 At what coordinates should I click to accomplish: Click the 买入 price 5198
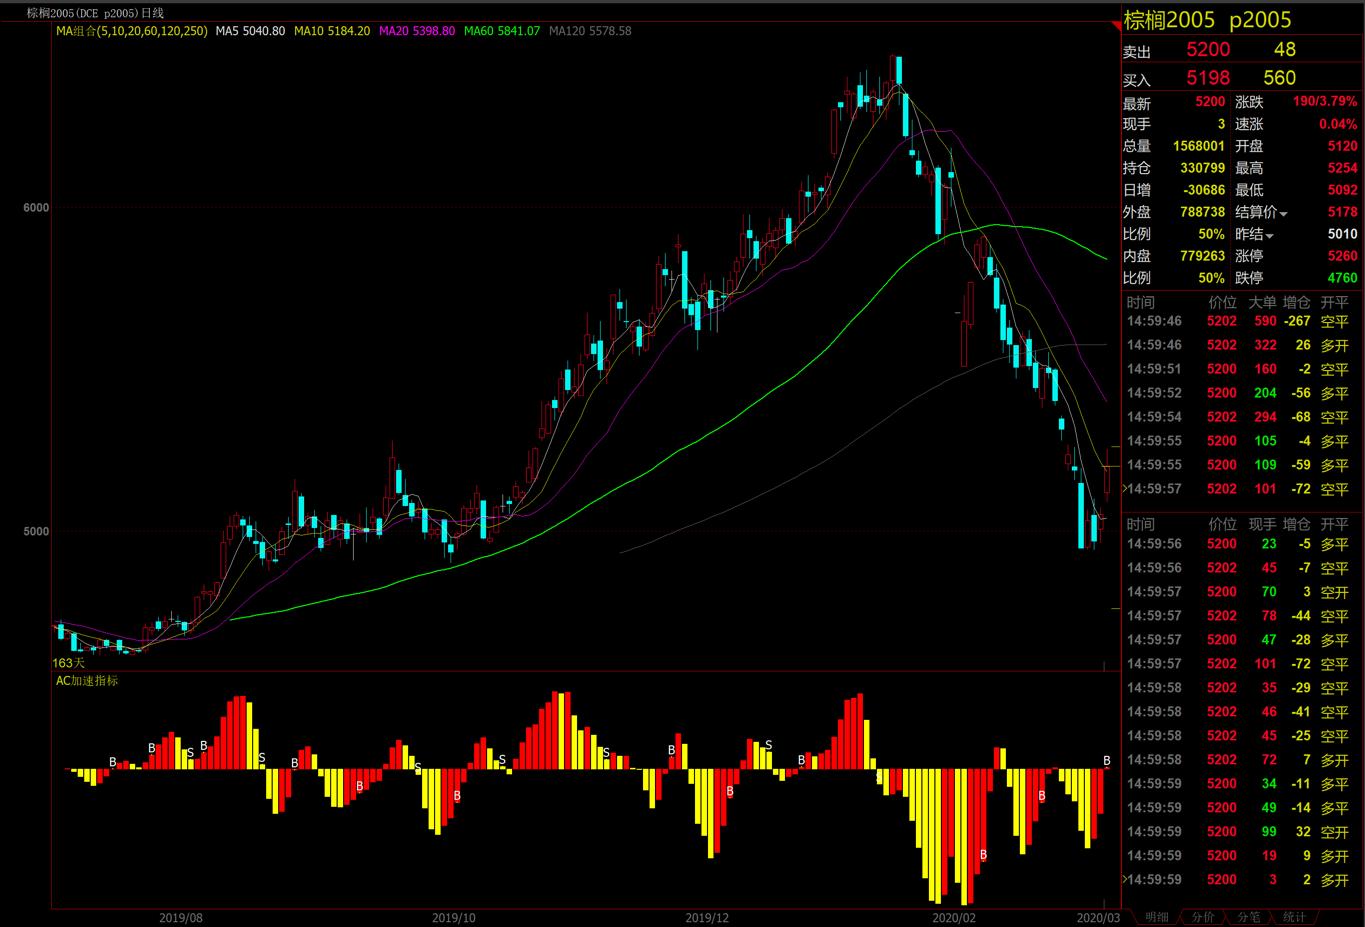click(1208, 78)
